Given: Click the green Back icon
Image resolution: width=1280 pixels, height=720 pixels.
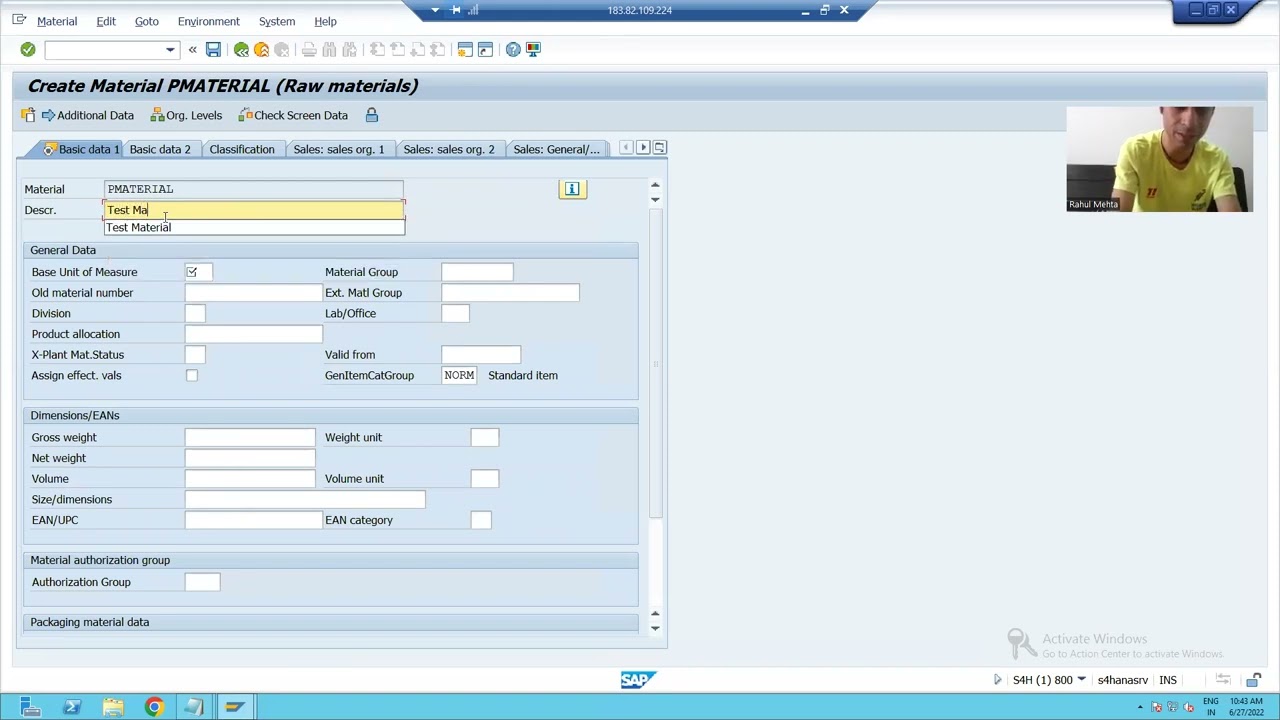Looking at the screenshot, I should click(x=241, y=49).
